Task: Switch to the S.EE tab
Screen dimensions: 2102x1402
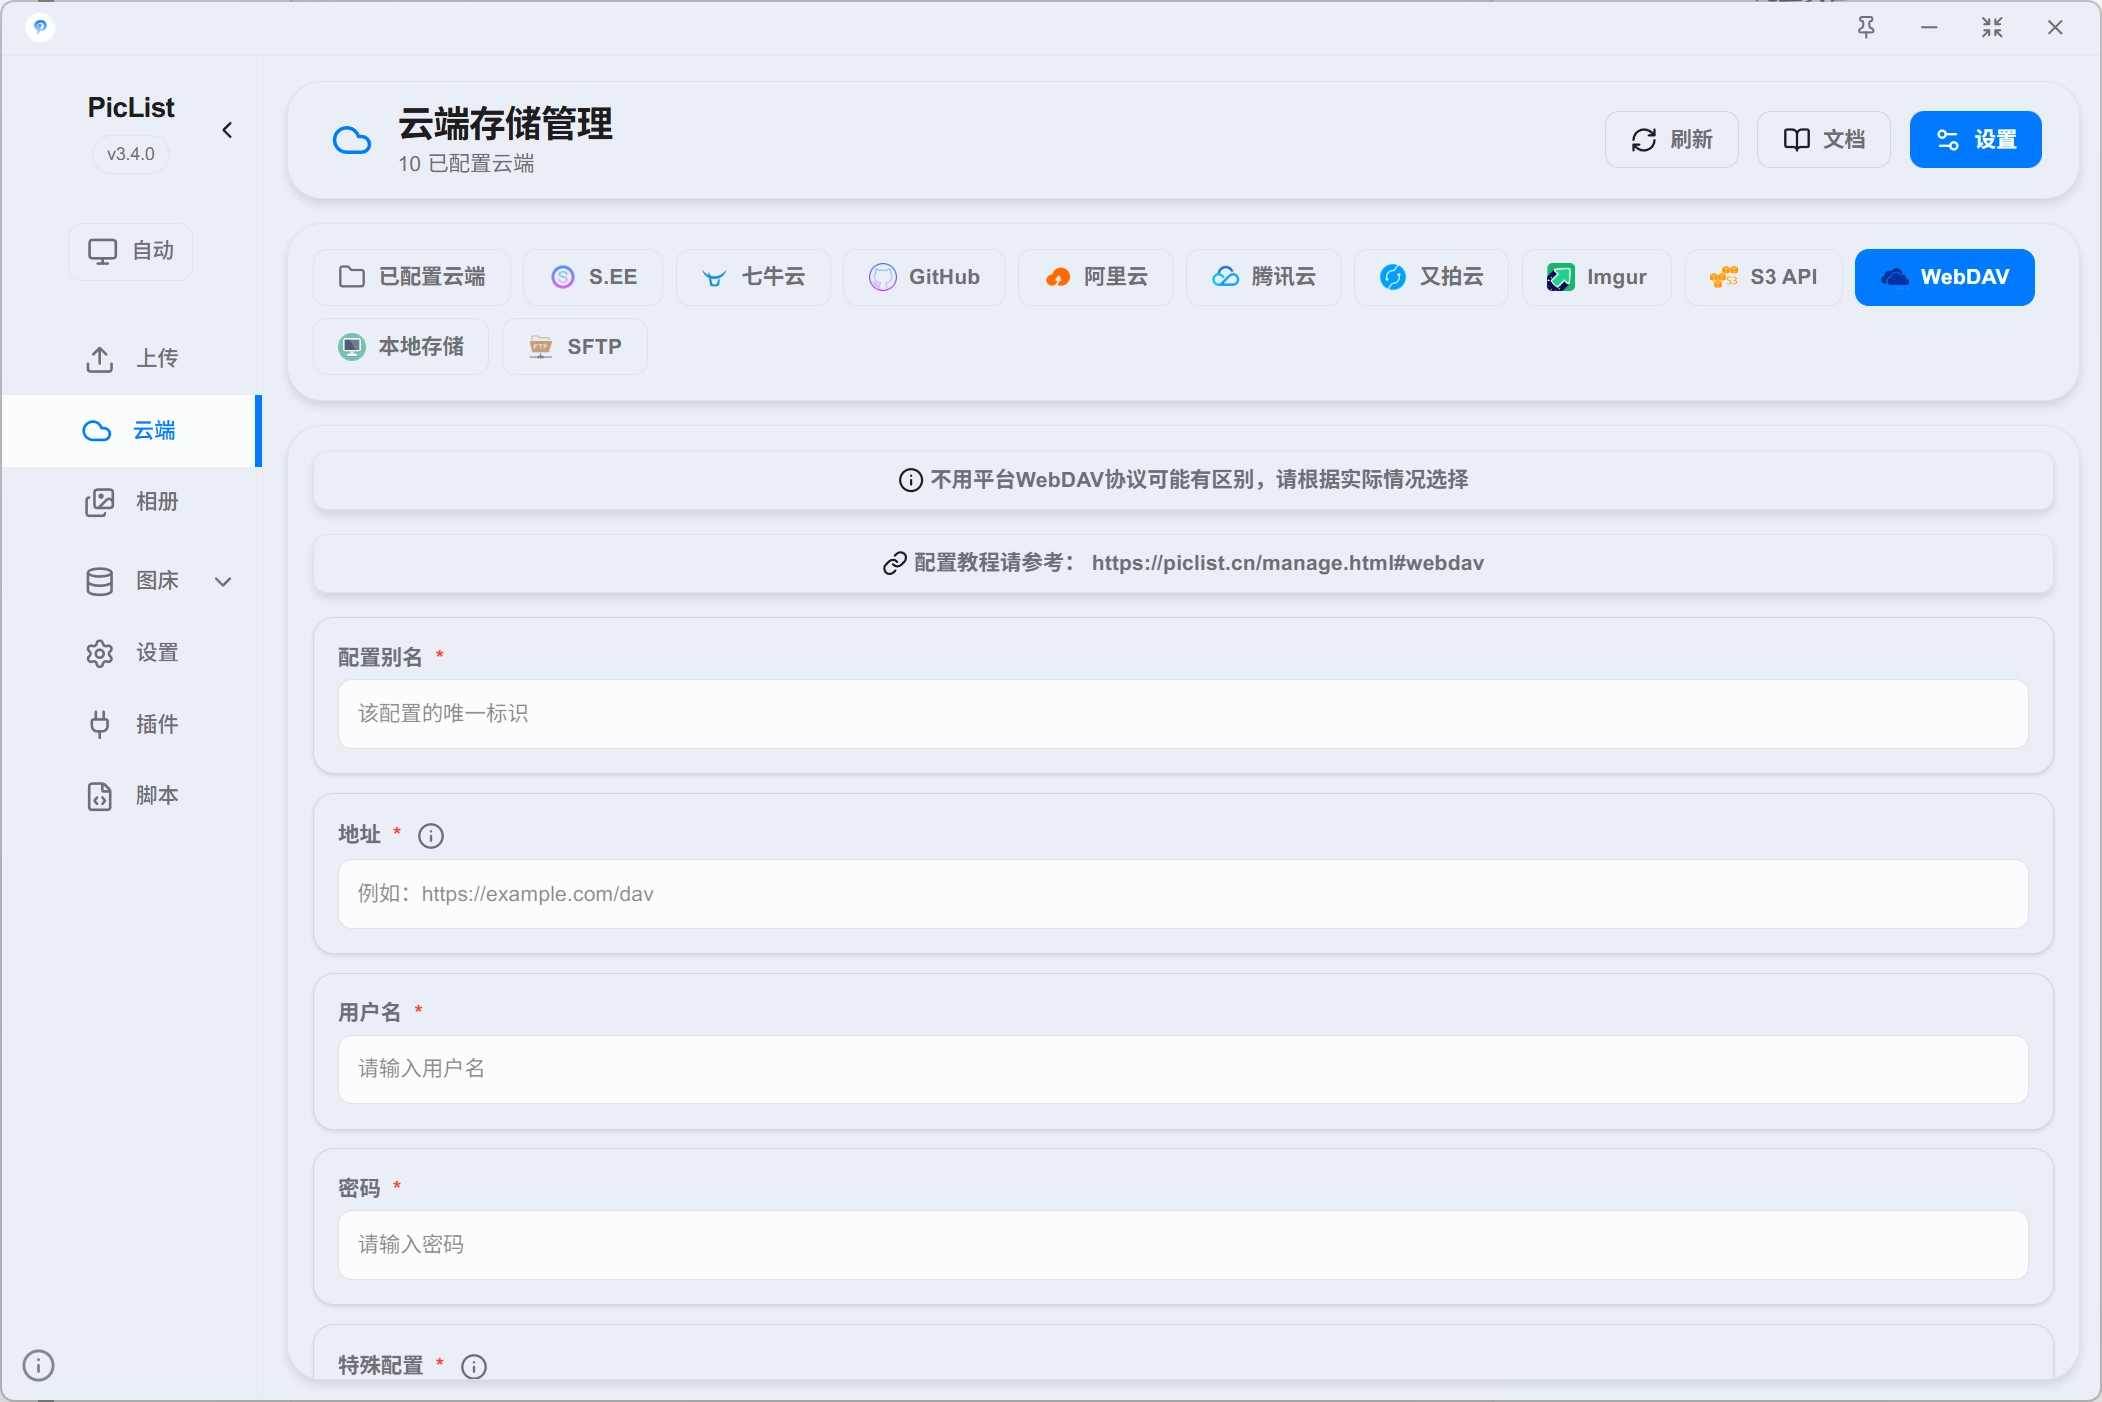Action: tap(593, 277)
